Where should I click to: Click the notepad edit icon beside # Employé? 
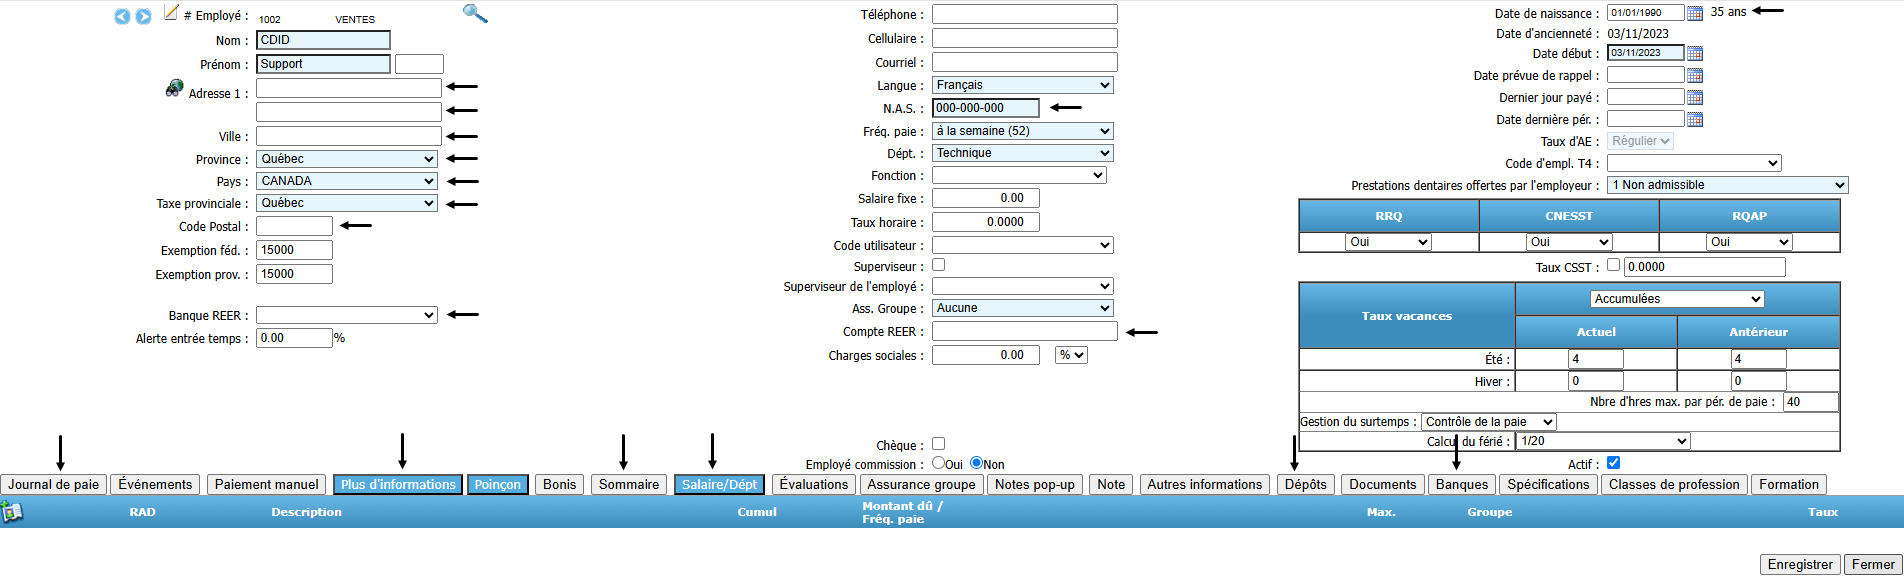tap(171, 13)
